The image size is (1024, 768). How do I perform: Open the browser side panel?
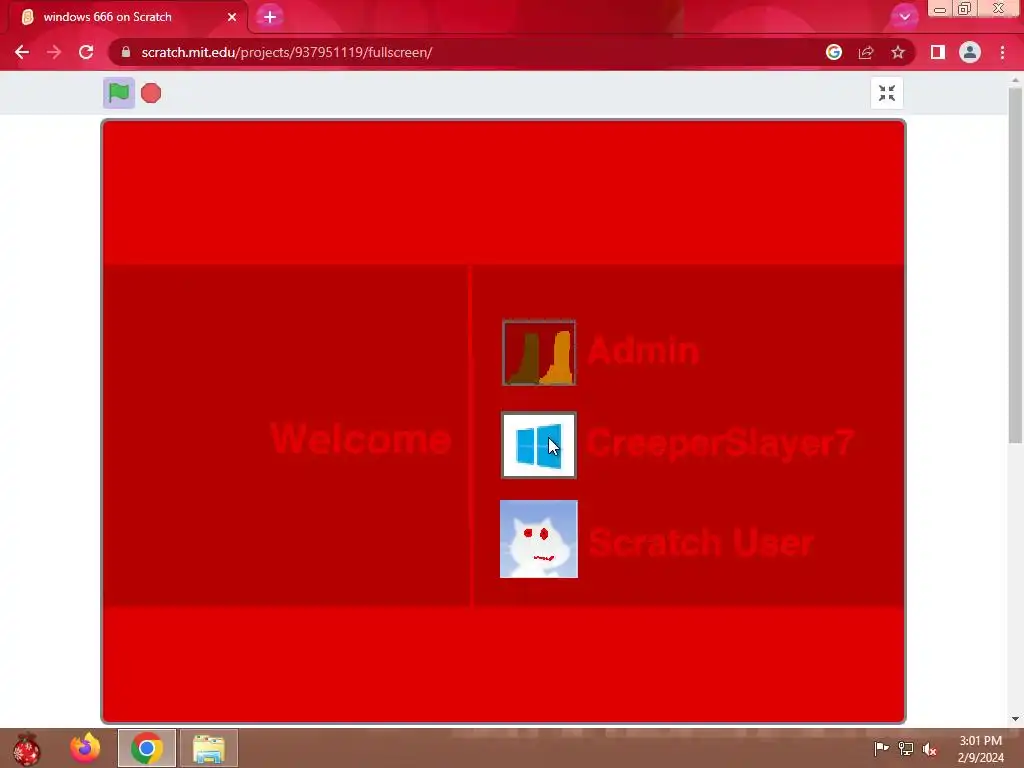click(938, 52)
